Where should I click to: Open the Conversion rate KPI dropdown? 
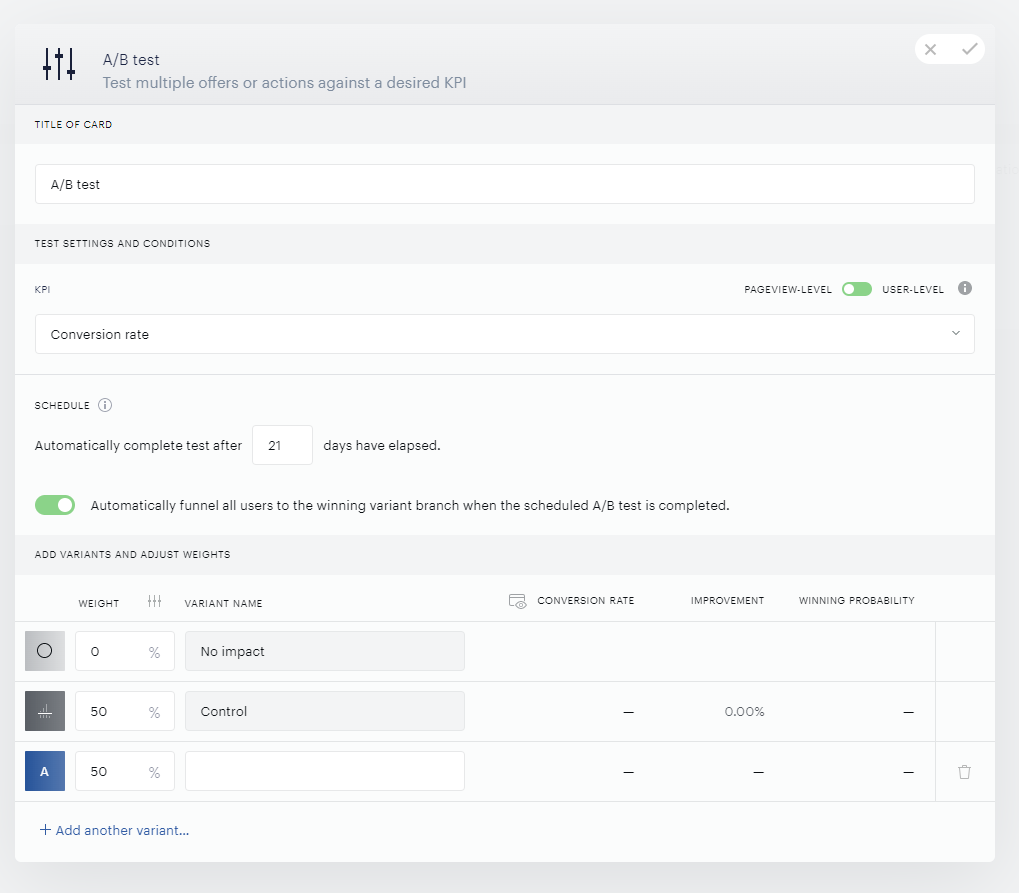click(x=504, y=334)
